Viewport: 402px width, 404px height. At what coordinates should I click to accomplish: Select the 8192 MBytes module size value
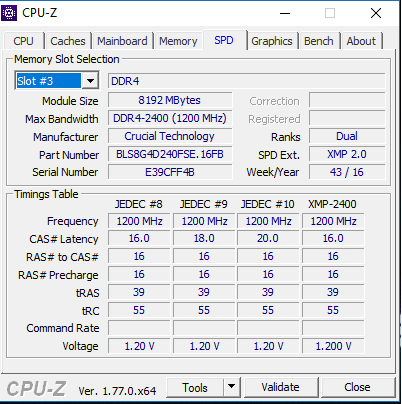170,100
